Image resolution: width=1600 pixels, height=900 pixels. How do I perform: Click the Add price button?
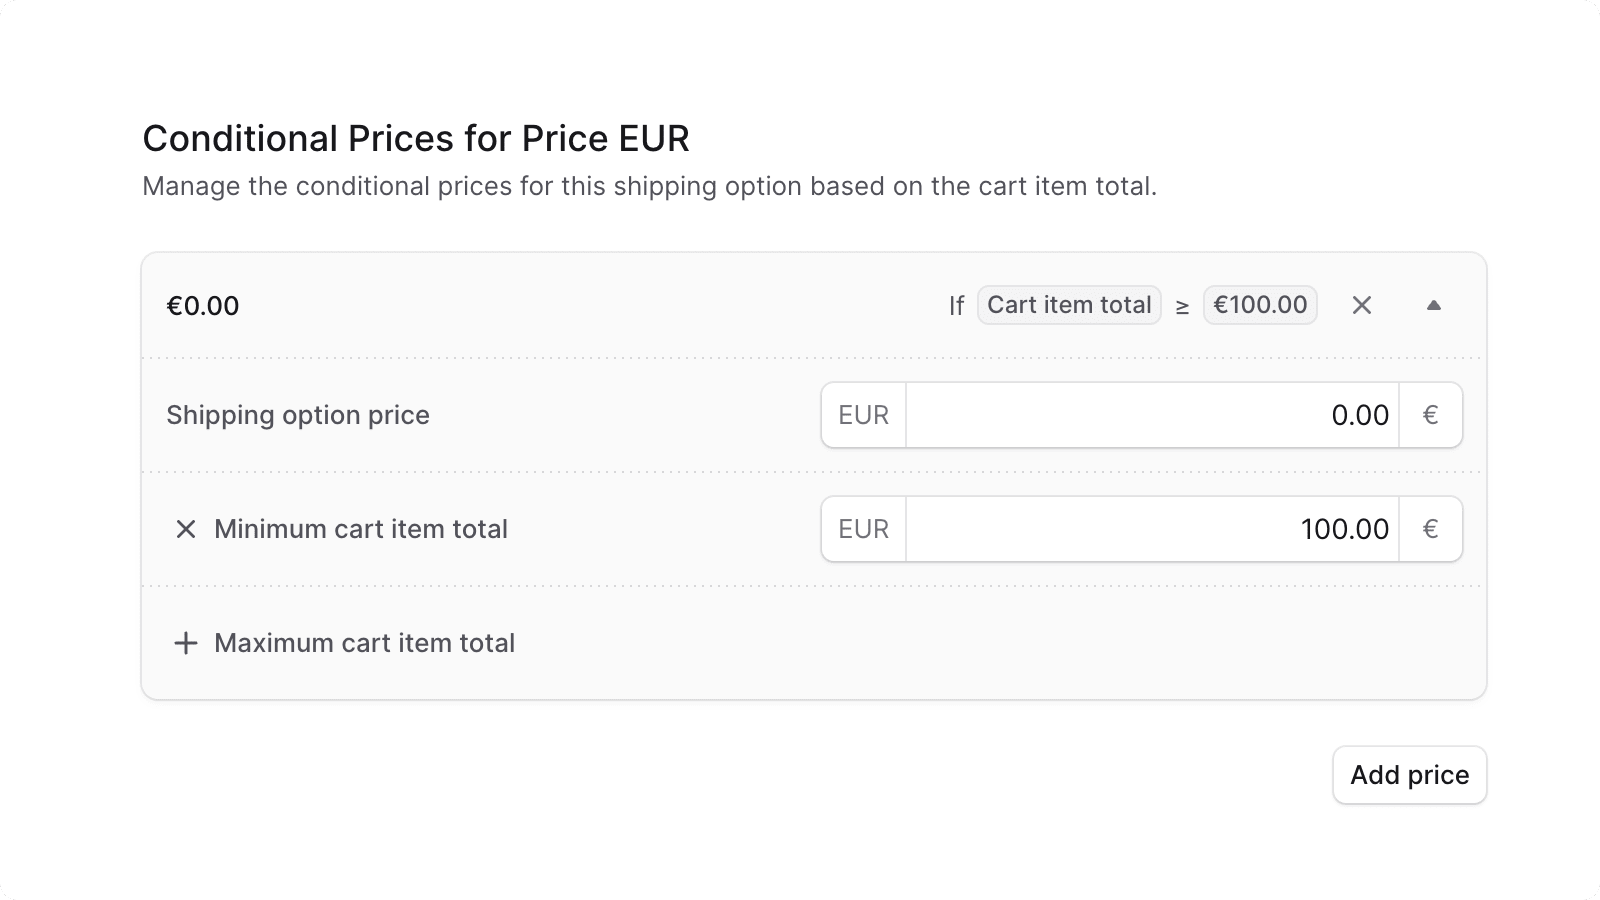1410,774
